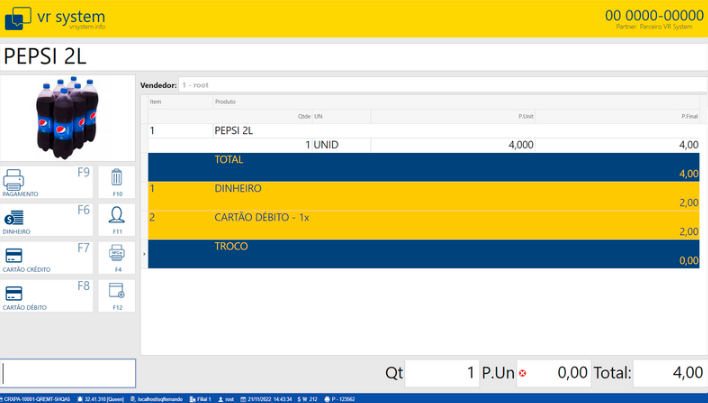Image resolution: width=708 pixels, height=403 pixels.
Task: Click the F12 window-plus icon
Action: pyautogui.click(x=117, y=292)
